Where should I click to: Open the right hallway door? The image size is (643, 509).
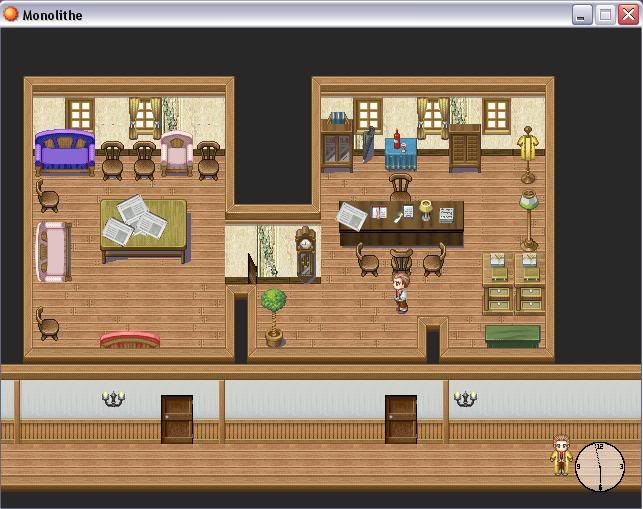(401, 418)
